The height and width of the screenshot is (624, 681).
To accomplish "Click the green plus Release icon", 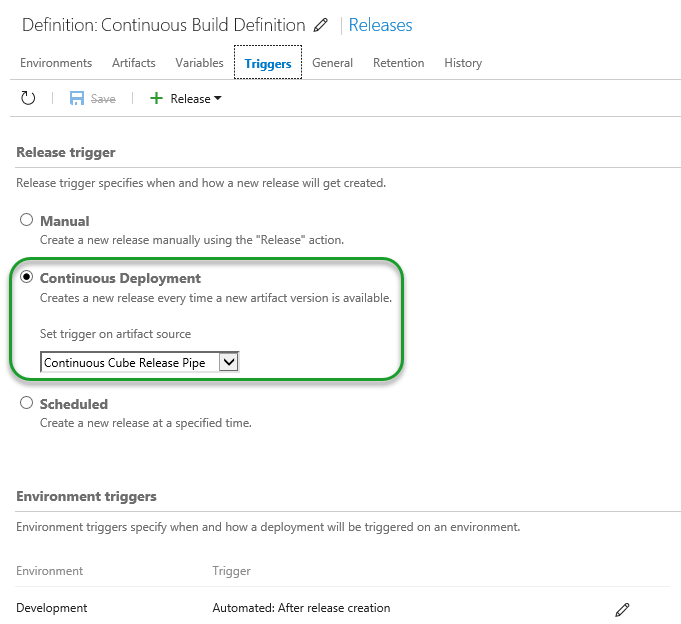I will point(156,98).
